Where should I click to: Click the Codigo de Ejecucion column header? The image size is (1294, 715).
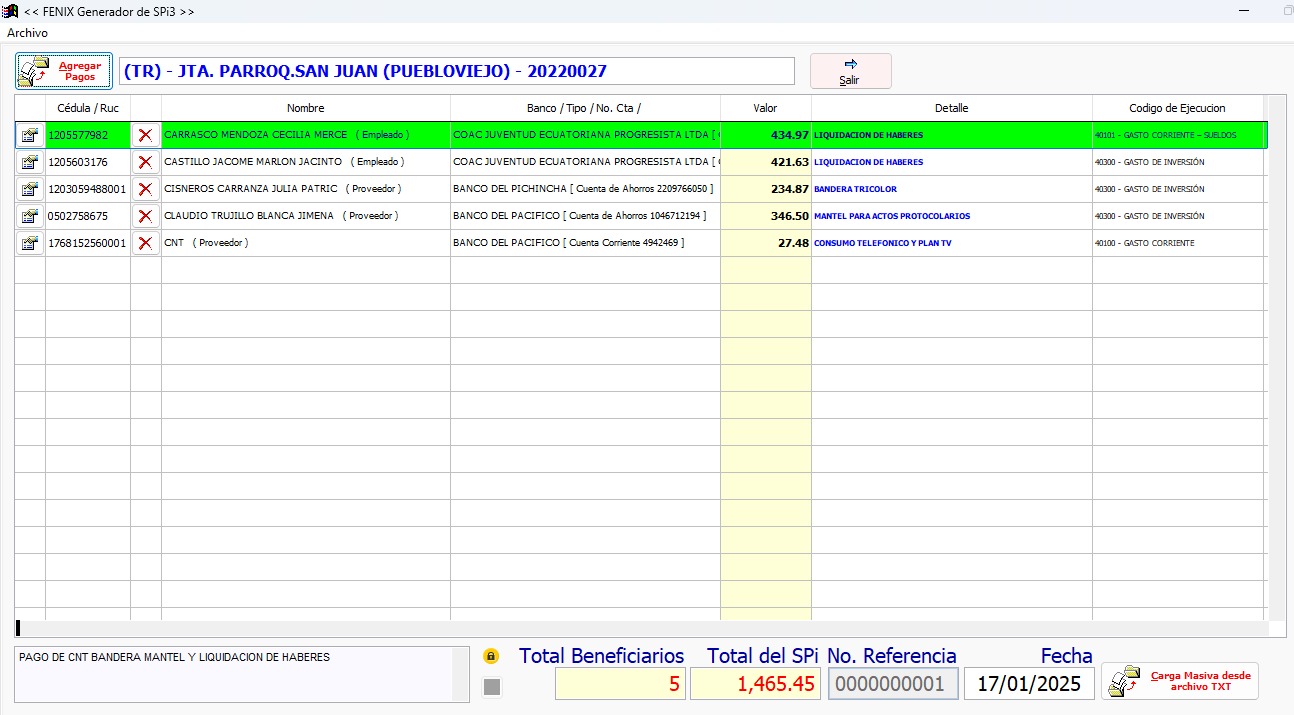pos(1177,108)
